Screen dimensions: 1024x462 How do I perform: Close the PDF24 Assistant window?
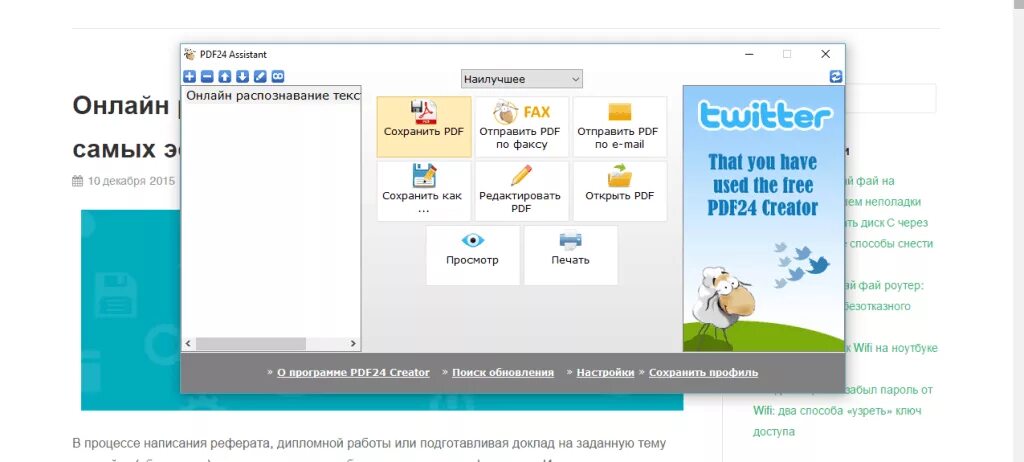pos(825,54)
